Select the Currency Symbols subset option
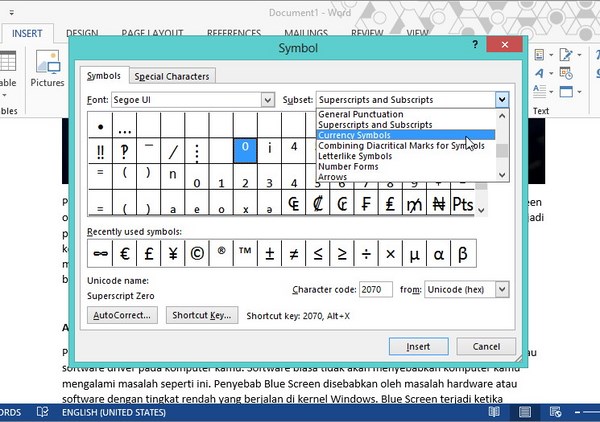This screenshot has width=600, height=422. (x=406, y=135)
